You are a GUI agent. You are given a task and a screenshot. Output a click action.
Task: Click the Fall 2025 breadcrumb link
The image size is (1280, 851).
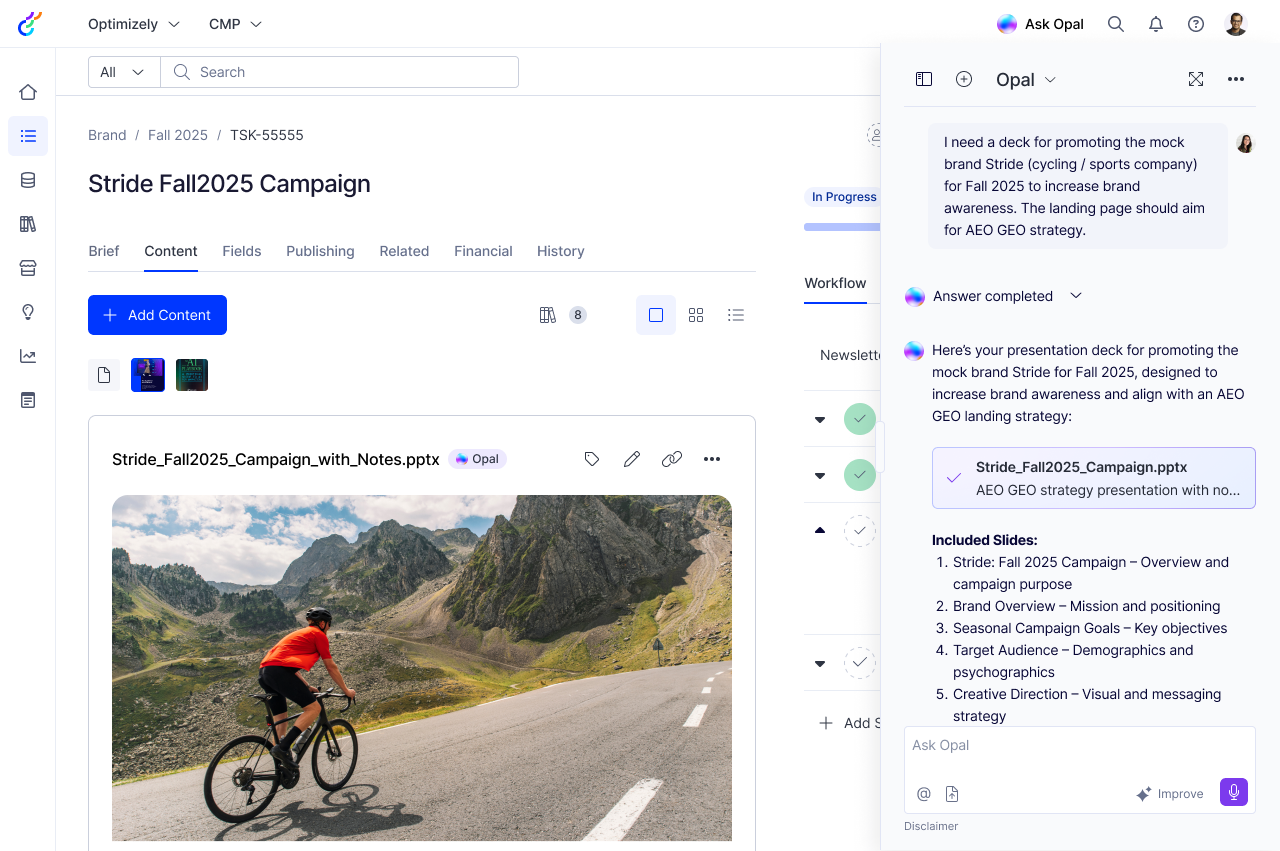pyautogui.click(x=178, y=135)
